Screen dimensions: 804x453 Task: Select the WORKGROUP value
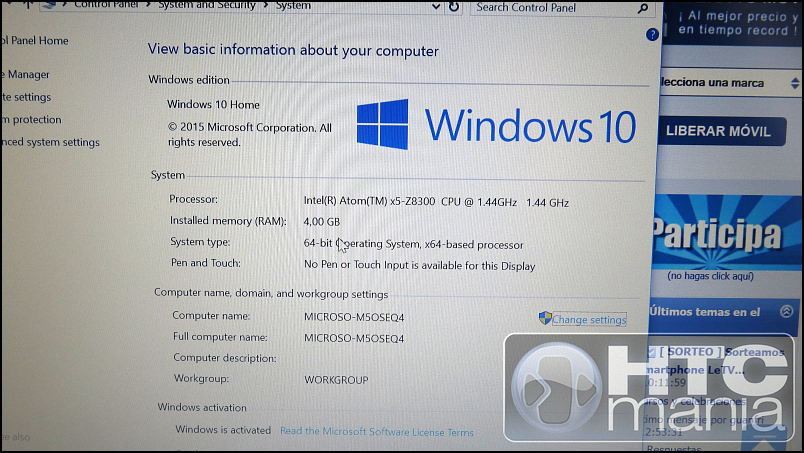tap(336, 380)
